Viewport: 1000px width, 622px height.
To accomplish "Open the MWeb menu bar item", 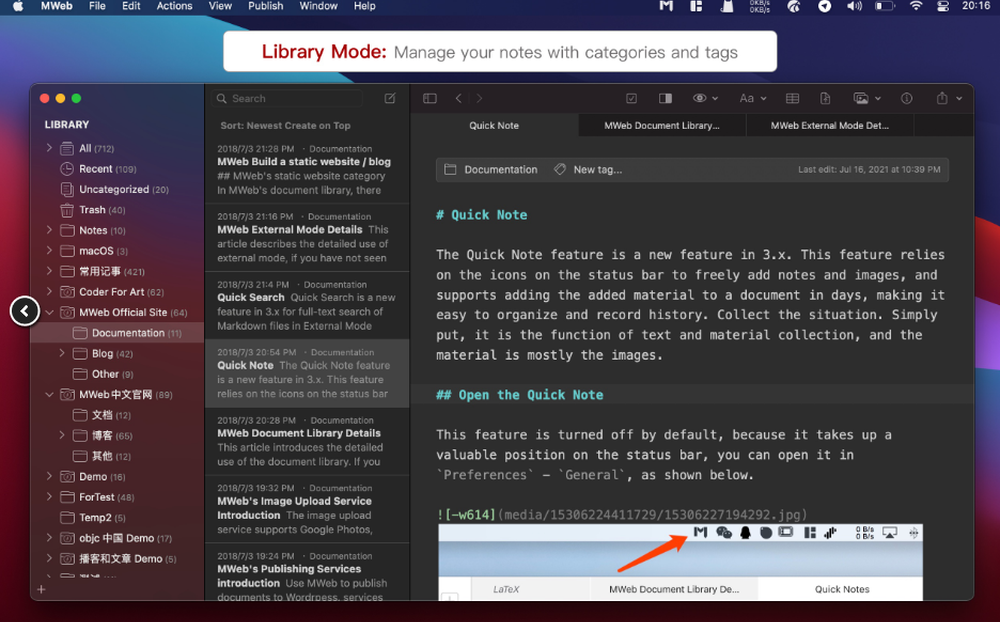I will point(57,6).
